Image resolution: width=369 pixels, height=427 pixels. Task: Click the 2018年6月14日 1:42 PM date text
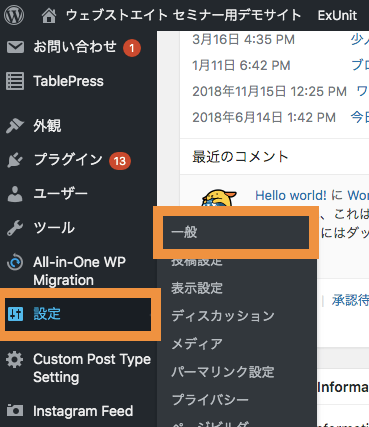[264, 117]
